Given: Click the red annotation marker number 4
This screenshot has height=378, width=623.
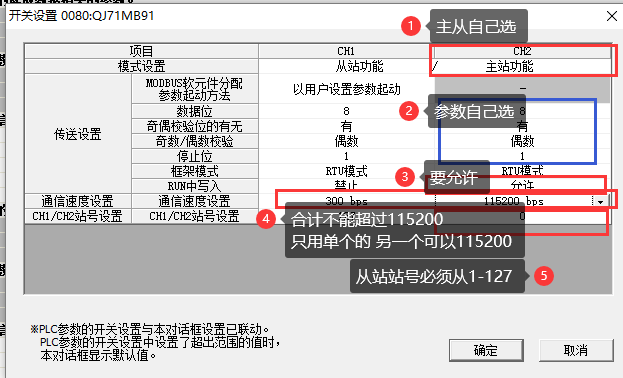Looking at the screenshot, I should click(x=266, y=219).
